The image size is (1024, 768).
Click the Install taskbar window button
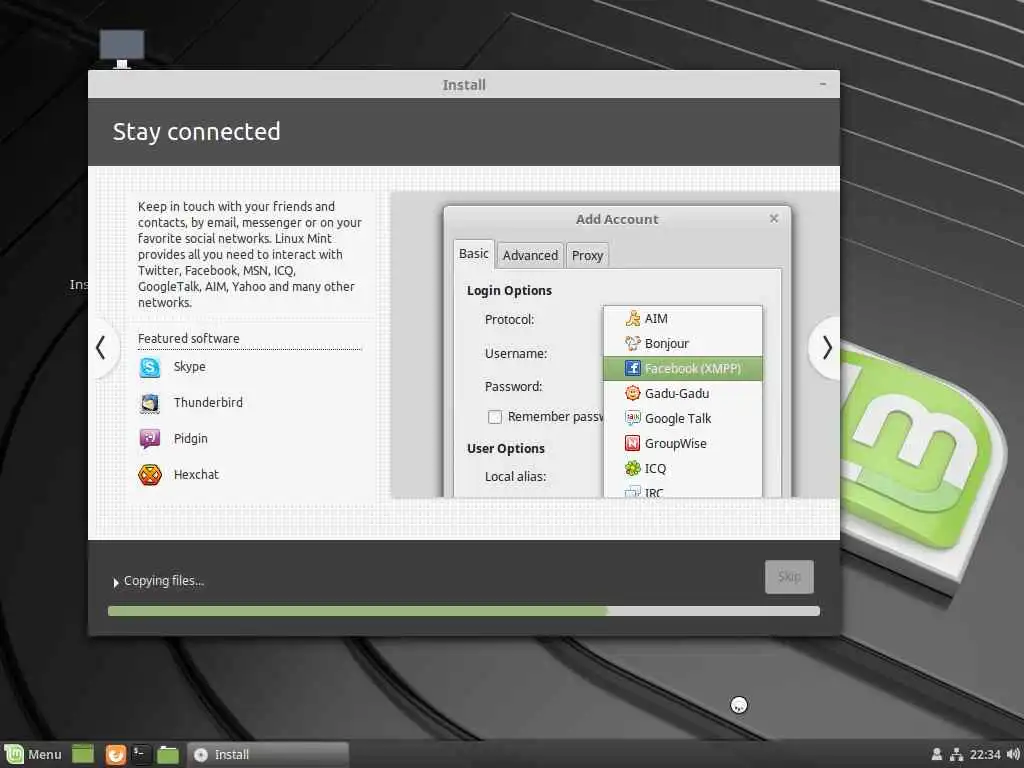(268, 754)
